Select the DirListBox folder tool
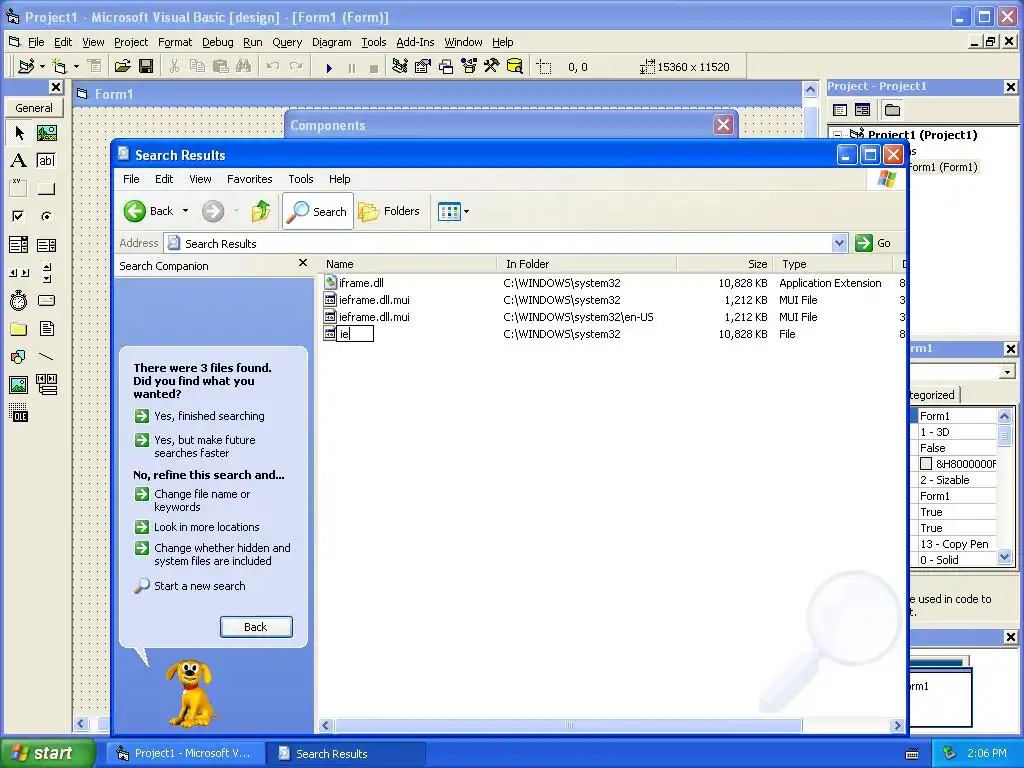Viewport: 1024px width, 768px height. (19, 328)
